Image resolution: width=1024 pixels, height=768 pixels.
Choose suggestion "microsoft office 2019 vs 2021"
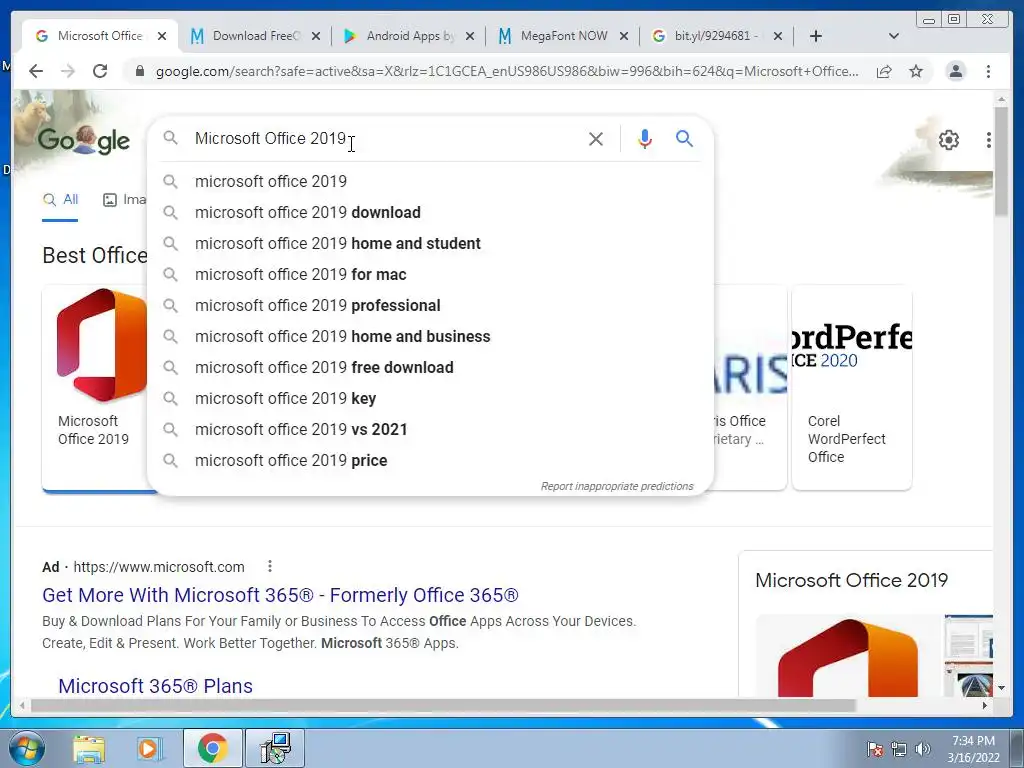(x=430, y=430)
